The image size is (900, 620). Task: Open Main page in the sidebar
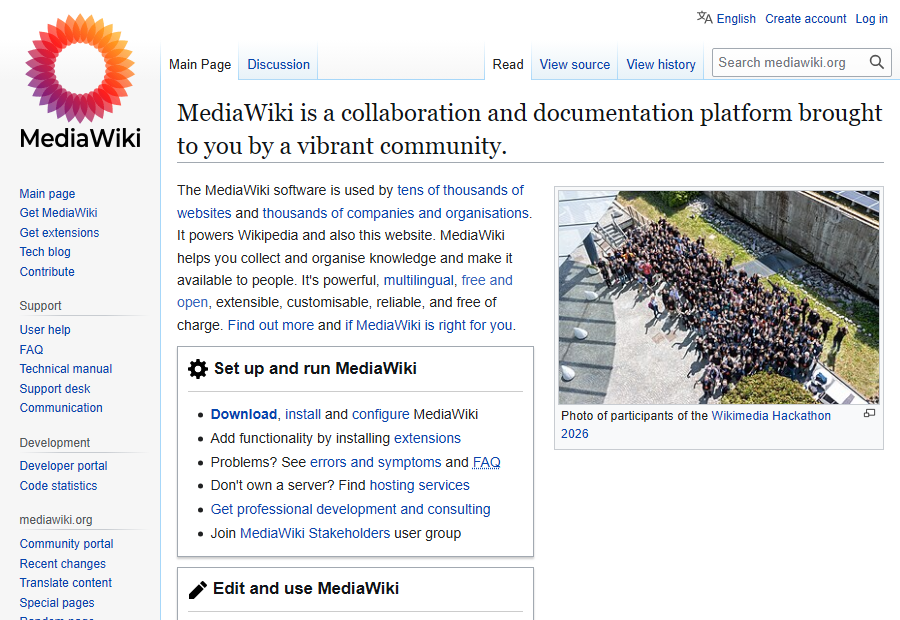point(47,193)
